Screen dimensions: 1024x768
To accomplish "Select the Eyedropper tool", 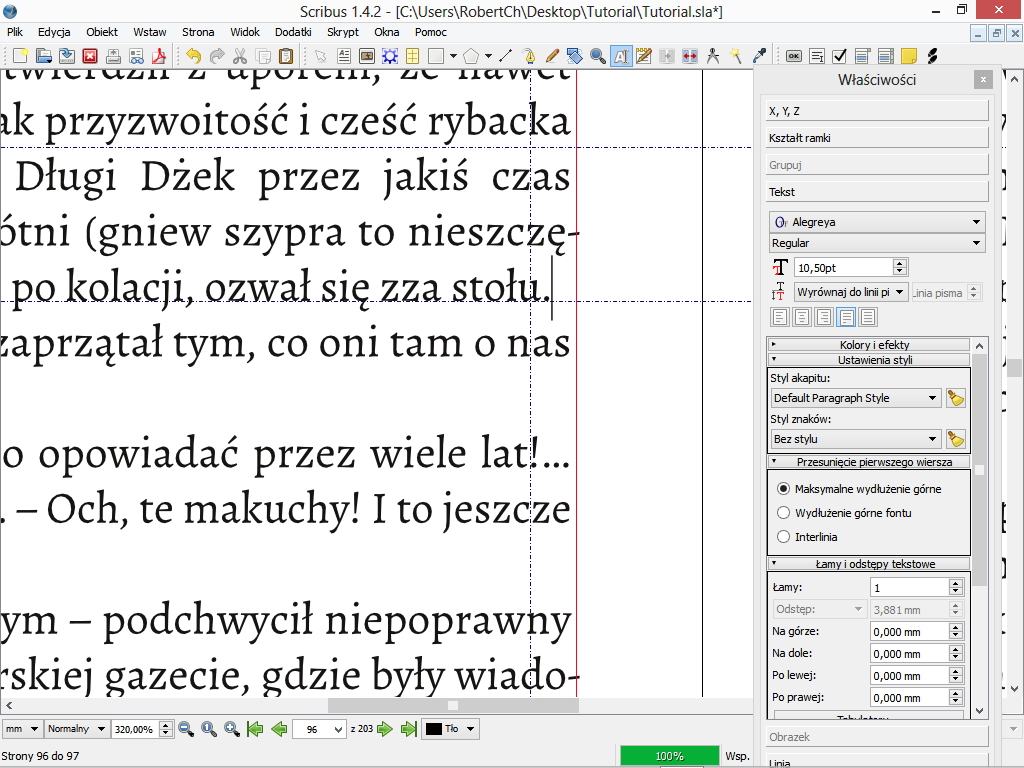I will tap(759, 56).
